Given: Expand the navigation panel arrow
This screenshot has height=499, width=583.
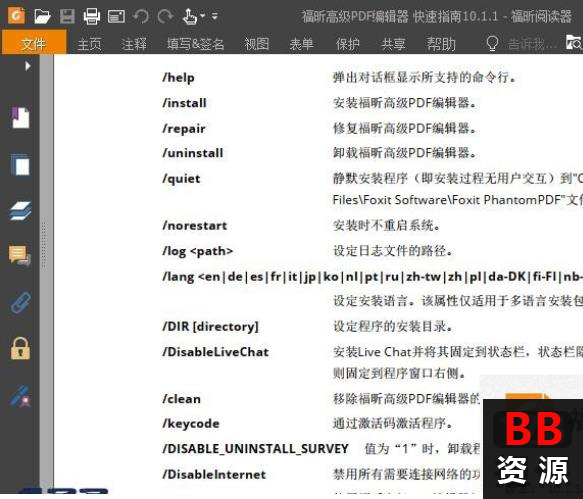Looking at the screenshot, I should click(x=28, y=66).
